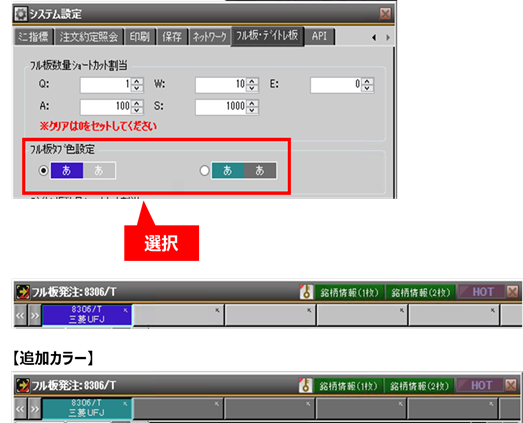Viewport: 523px width, 423px height.
Task: Select the teal tab color radio option
Action: (204, 170)
